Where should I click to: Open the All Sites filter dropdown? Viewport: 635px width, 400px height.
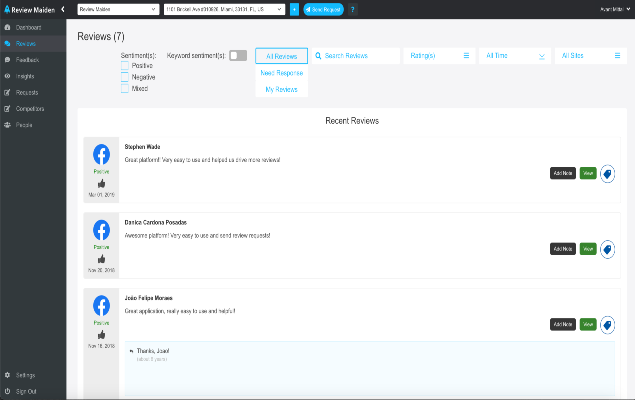(x=591, y=55)
